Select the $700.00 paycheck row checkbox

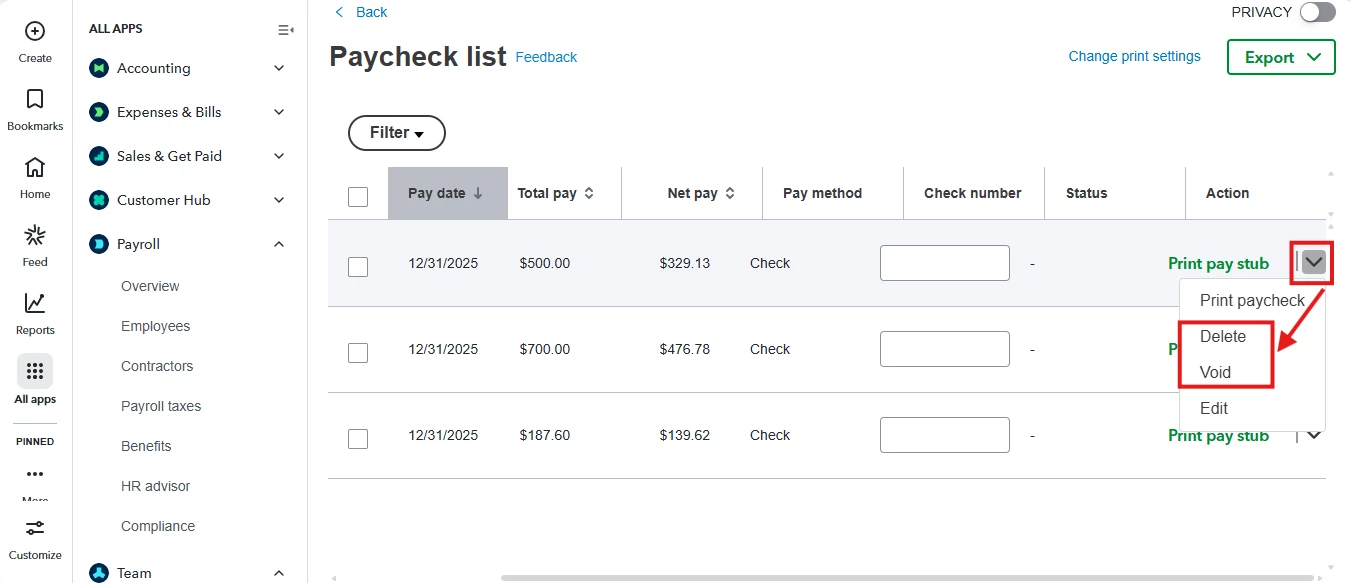coord(358,353)
